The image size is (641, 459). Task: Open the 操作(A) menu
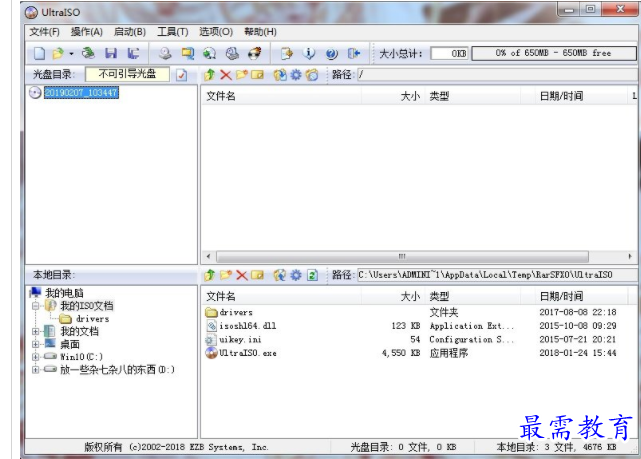point(87,32)
